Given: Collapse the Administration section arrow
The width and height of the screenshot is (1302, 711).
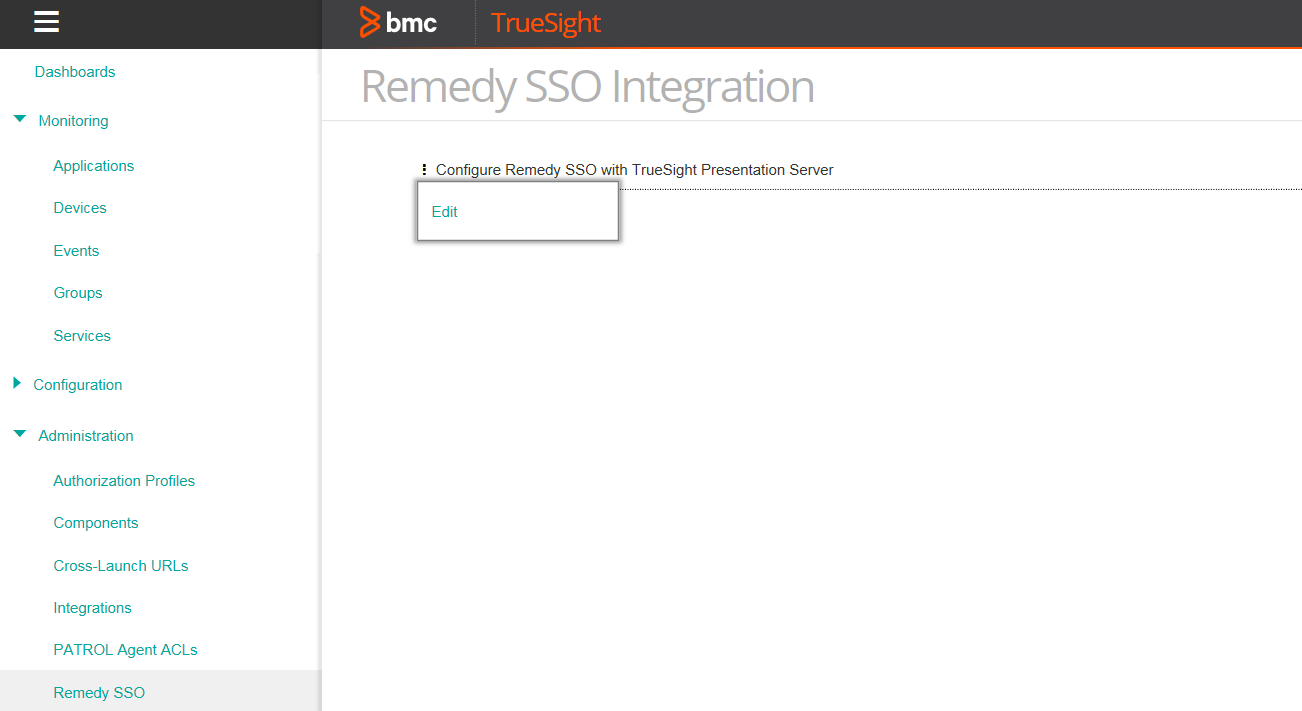Looking at the screenshot, I should tap(20, 435).
